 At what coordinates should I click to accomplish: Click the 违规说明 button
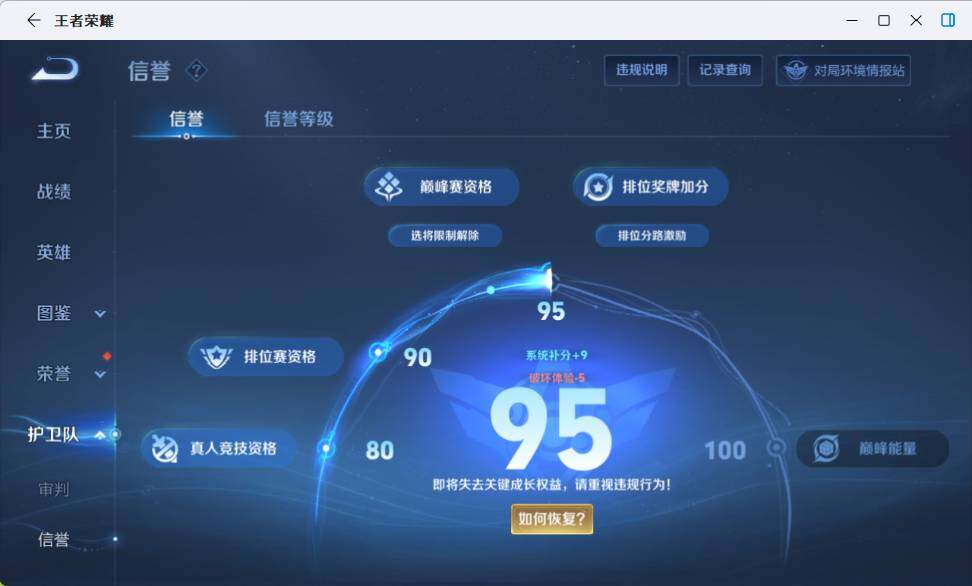(x=642, y=70)
